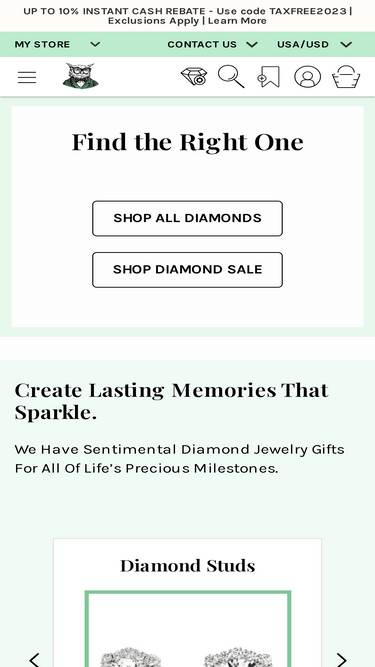Expand the My Store dropdown
Image resolution: width=375 pixels, height=667 pixels.
pyautogui.click(x=57, y=44)
